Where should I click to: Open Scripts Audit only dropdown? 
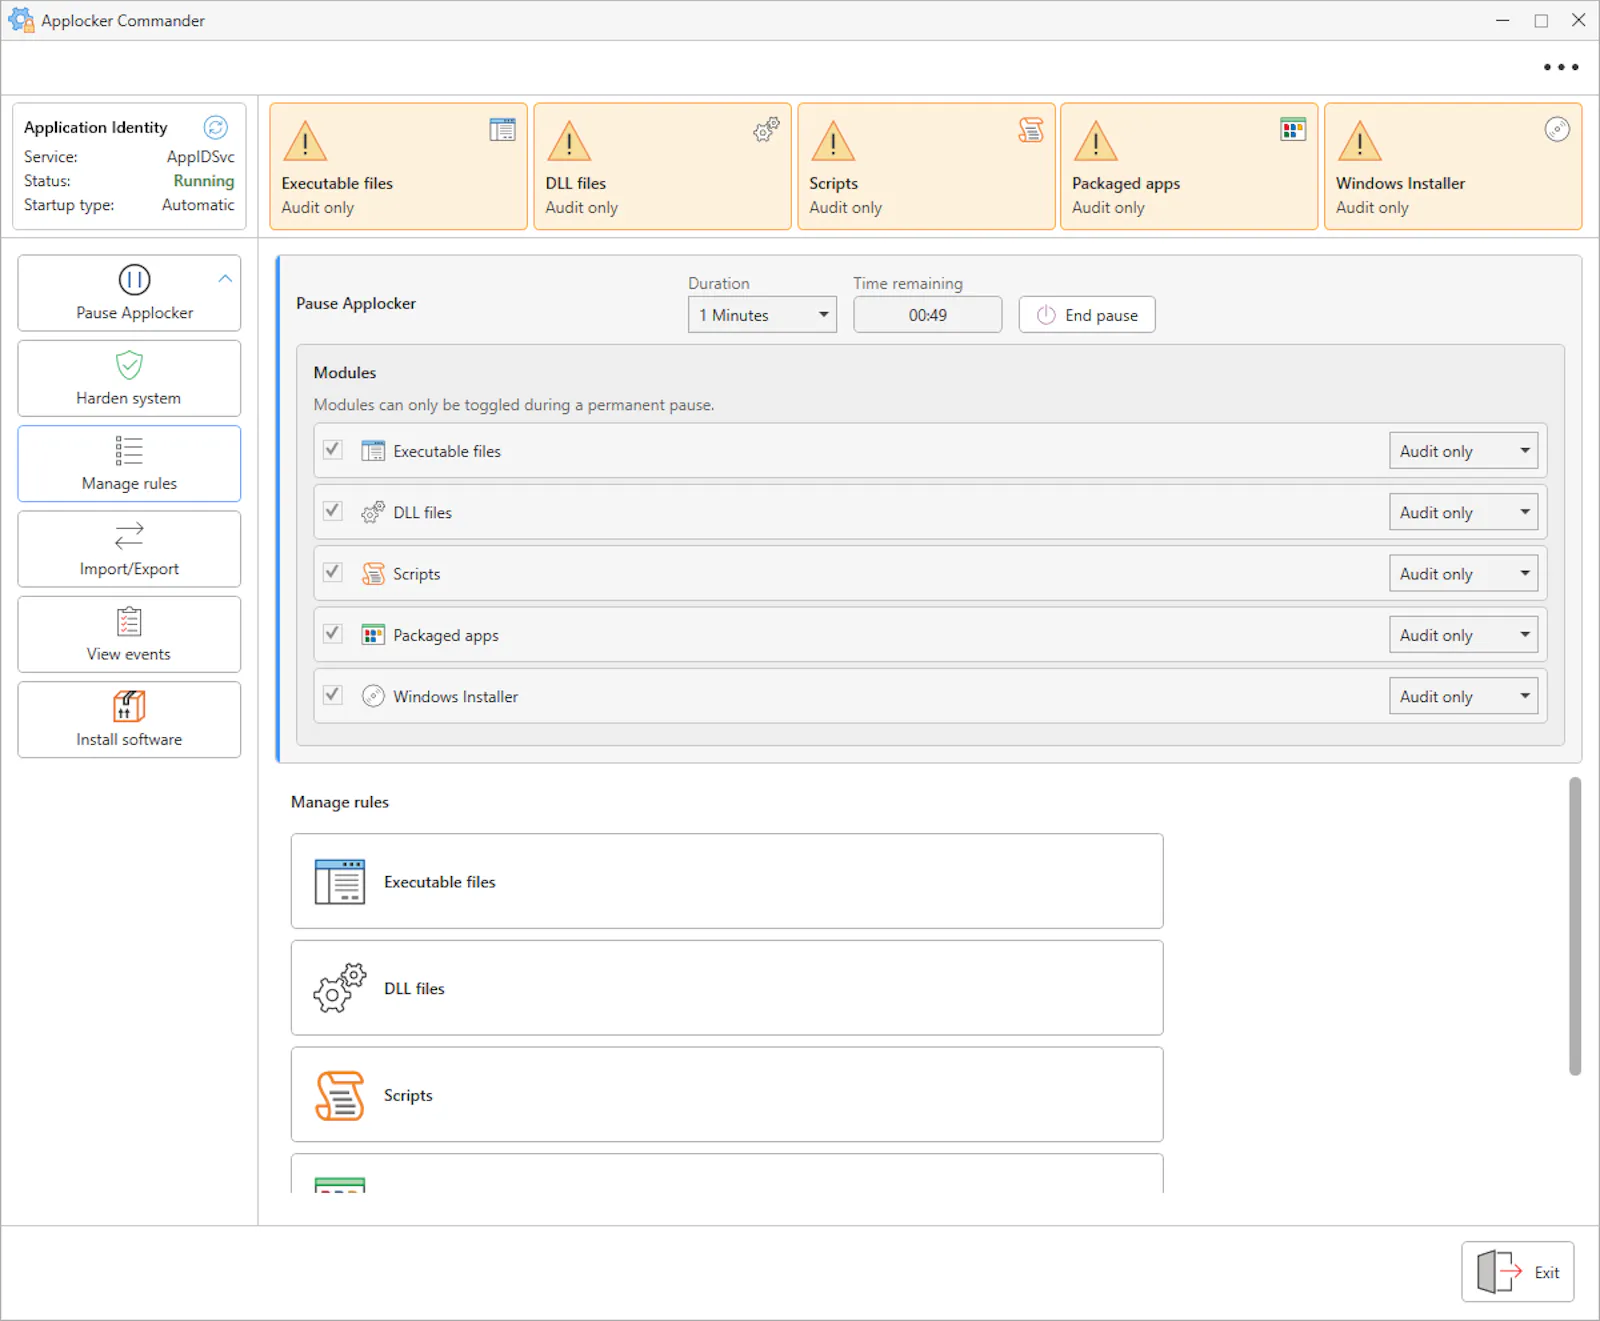click(1463, 574)
